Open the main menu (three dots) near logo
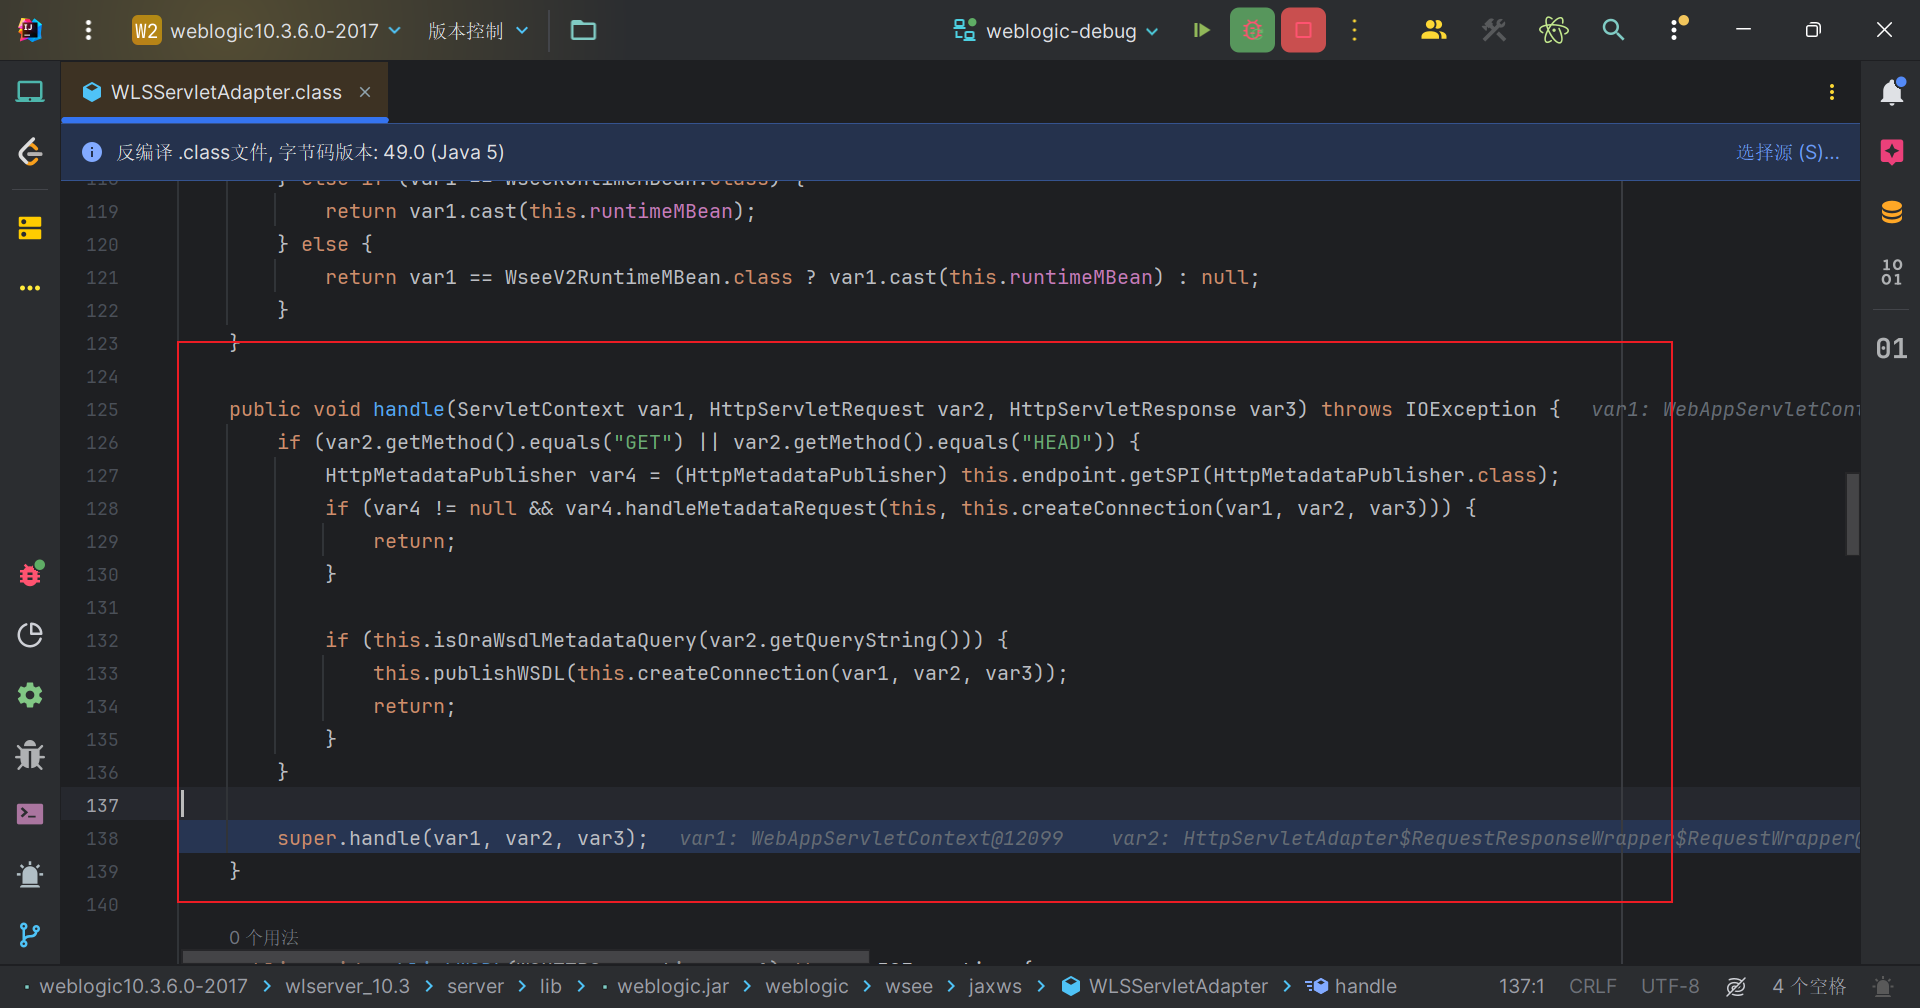The width and height of the screenshot is (1920, 1008). [x=88, y=30]
